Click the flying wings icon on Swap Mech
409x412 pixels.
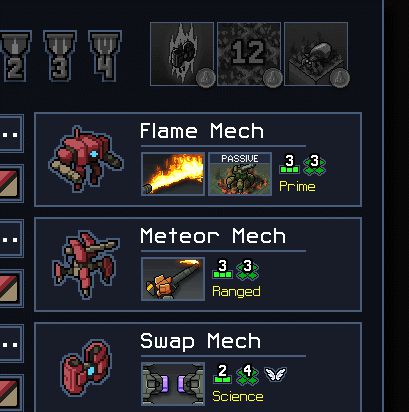click(275, 374)
